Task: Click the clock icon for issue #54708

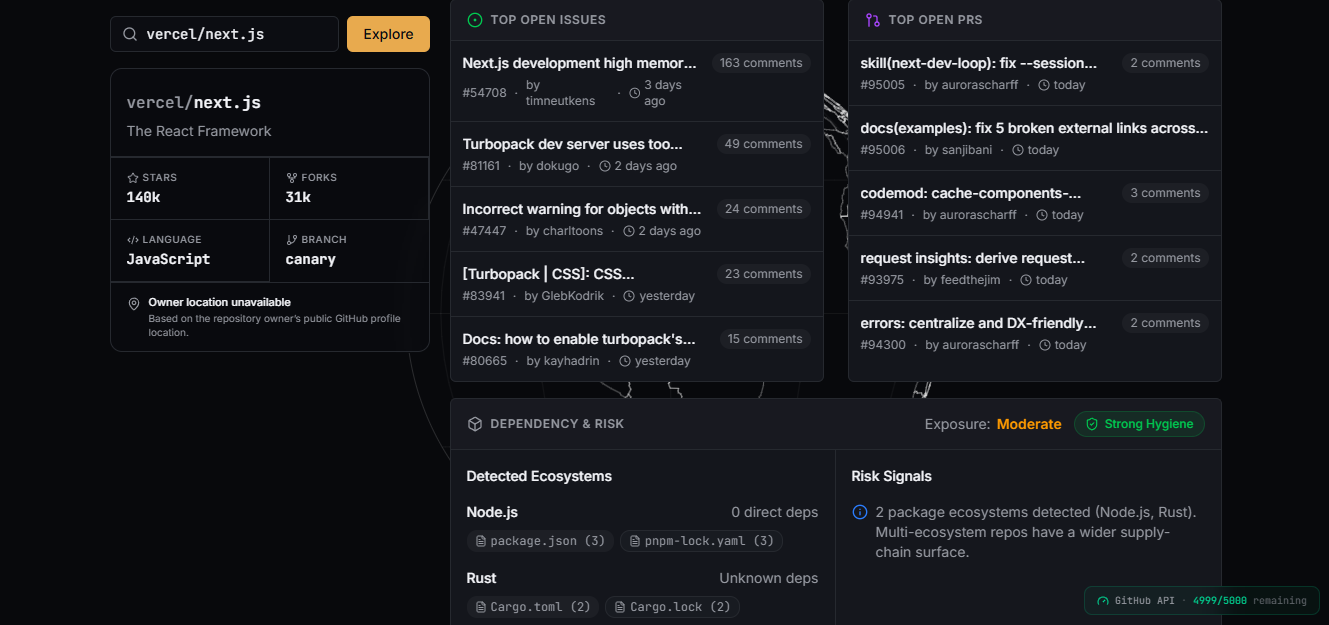Action: 634,93
